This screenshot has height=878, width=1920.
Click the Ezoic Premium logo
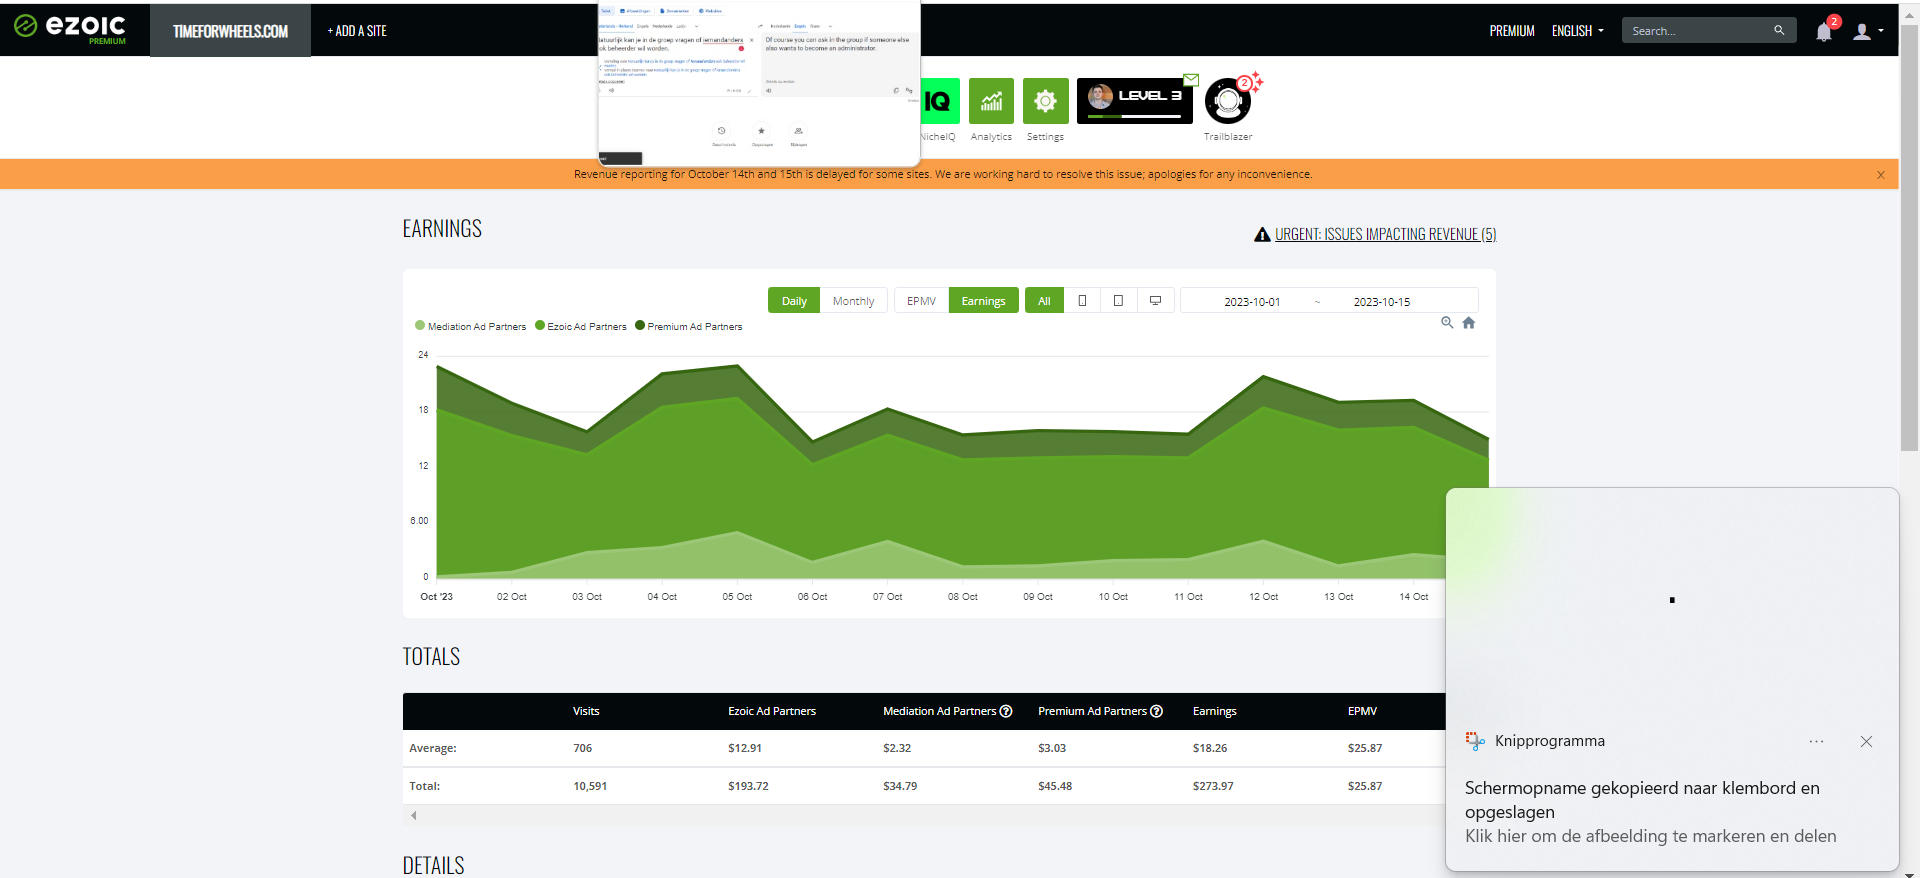coord(70,28)
